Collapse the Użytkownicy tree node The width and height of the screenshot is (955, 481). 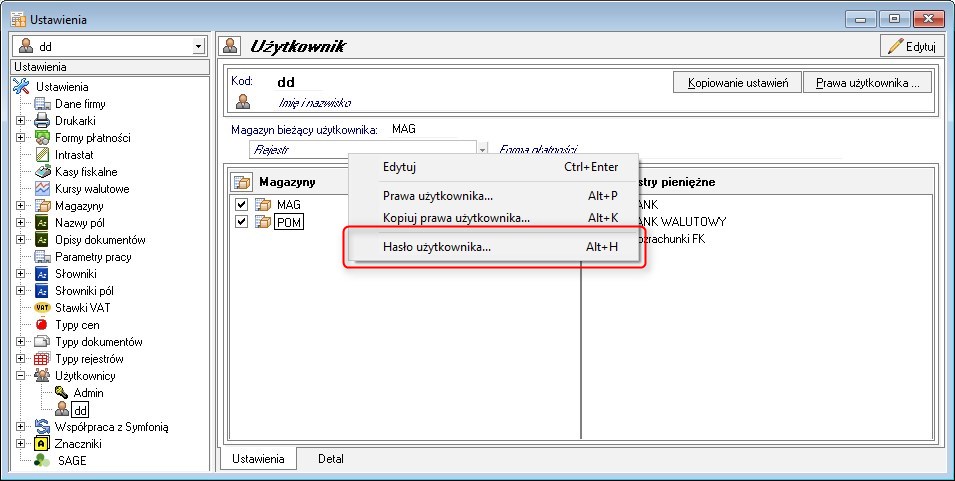pyautogui.click(x=21, y=376)
